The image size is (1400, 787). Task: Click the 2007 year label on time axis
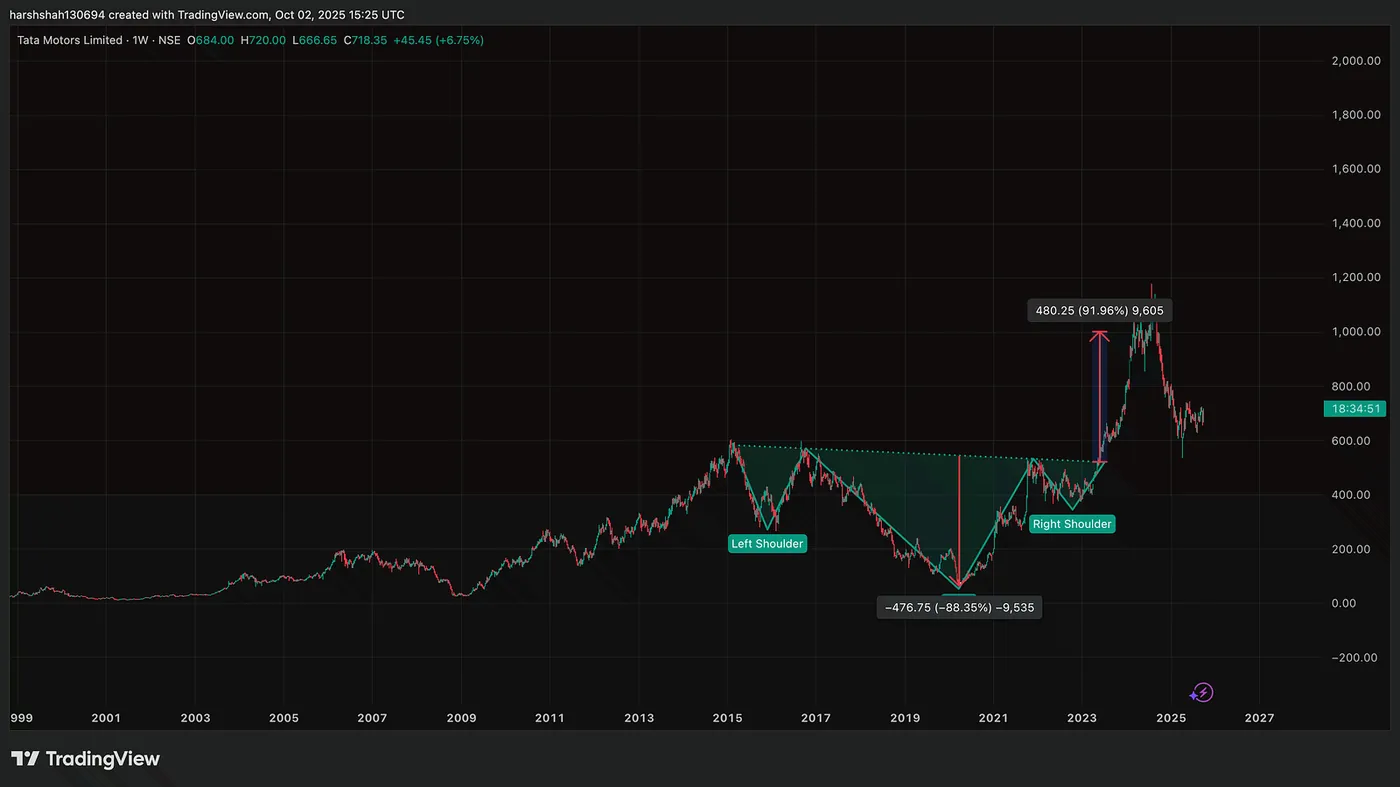click(x=372, y=718)
